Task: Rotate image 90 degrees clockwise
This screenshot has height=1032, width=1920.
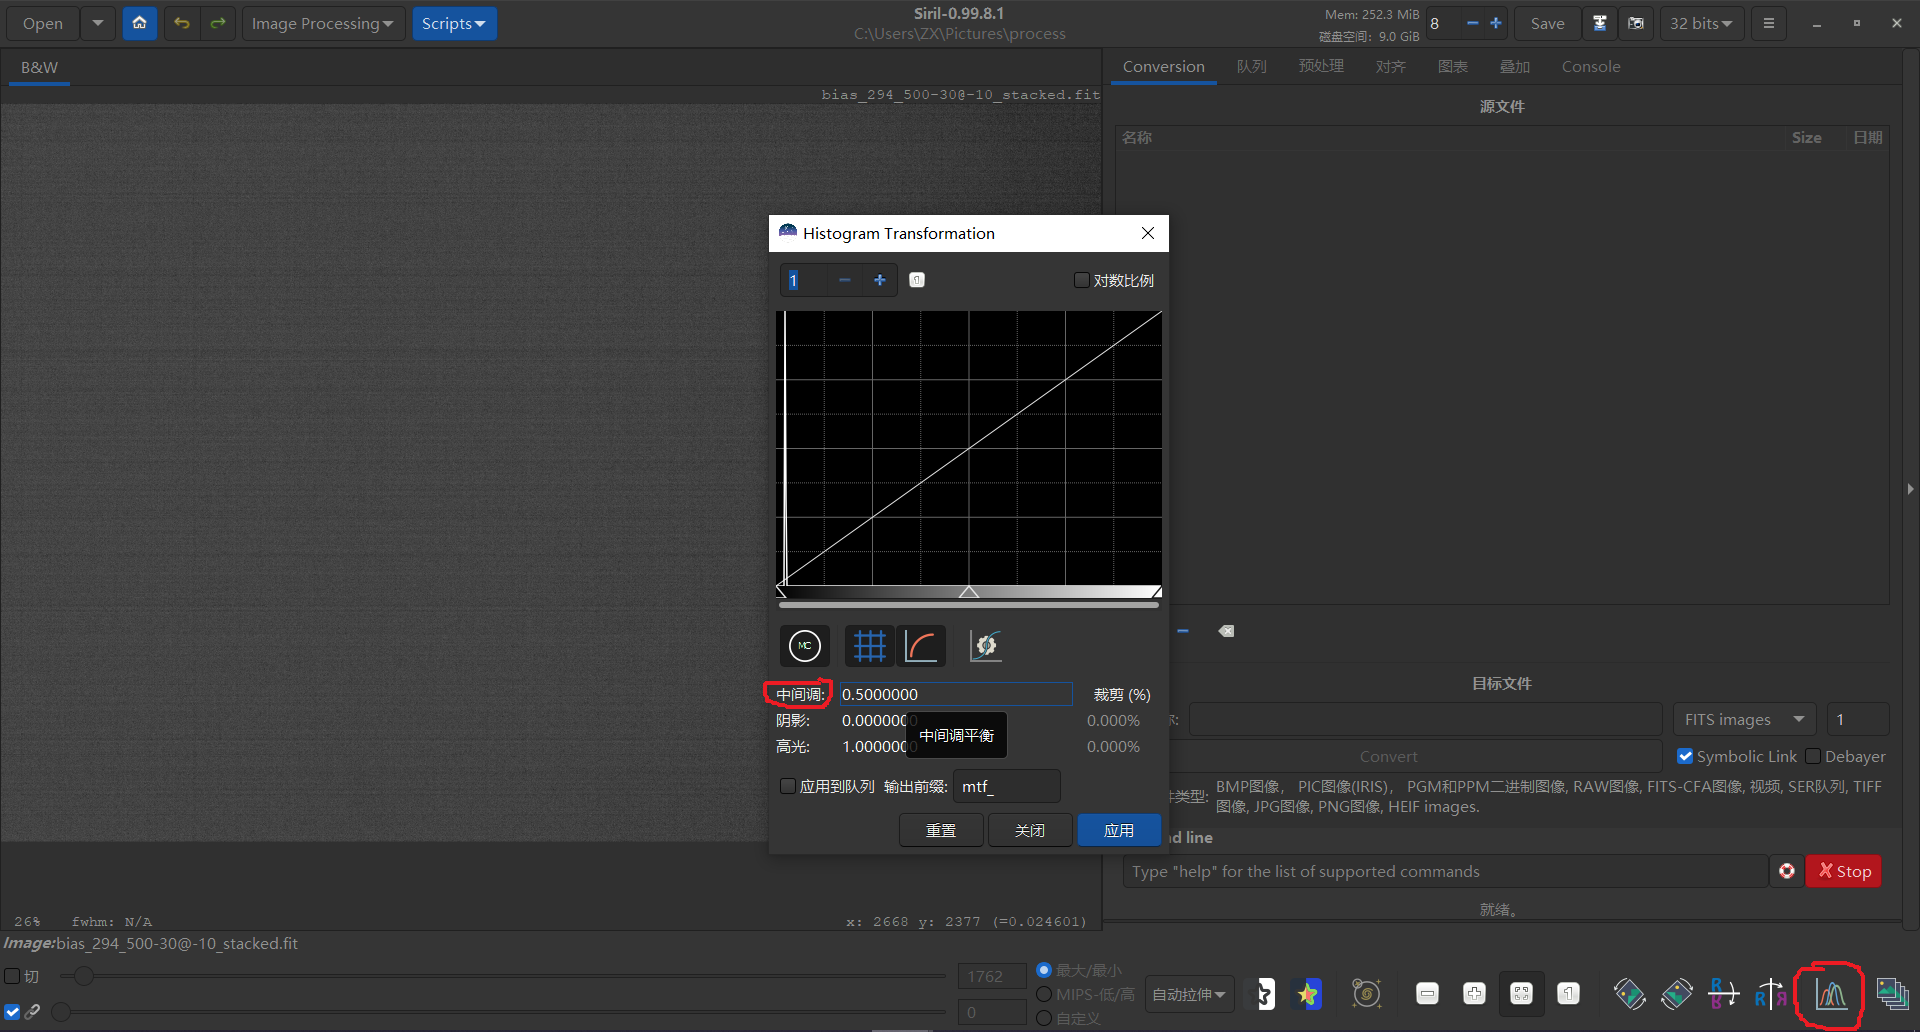Action: click(x=1677, y=994)
